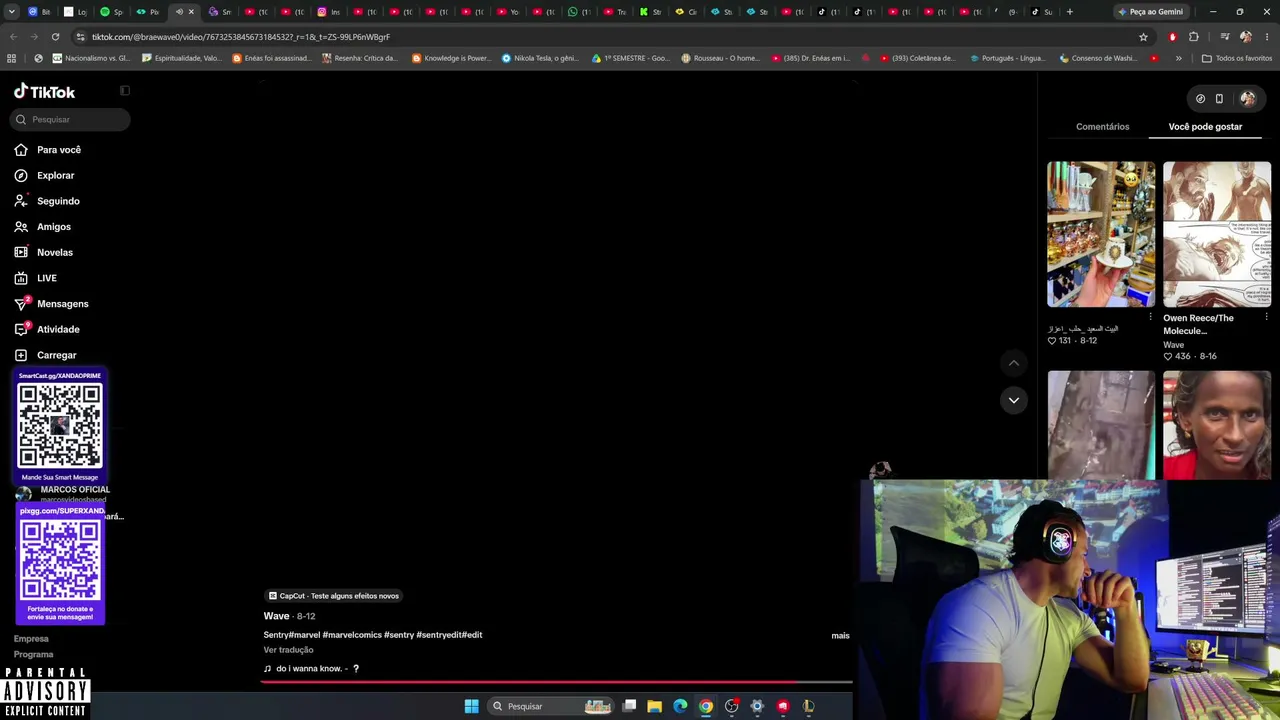This screenshot has width=1280, height=720.
Task: Click the TikTok logo
Action: (x=44, y=92)
